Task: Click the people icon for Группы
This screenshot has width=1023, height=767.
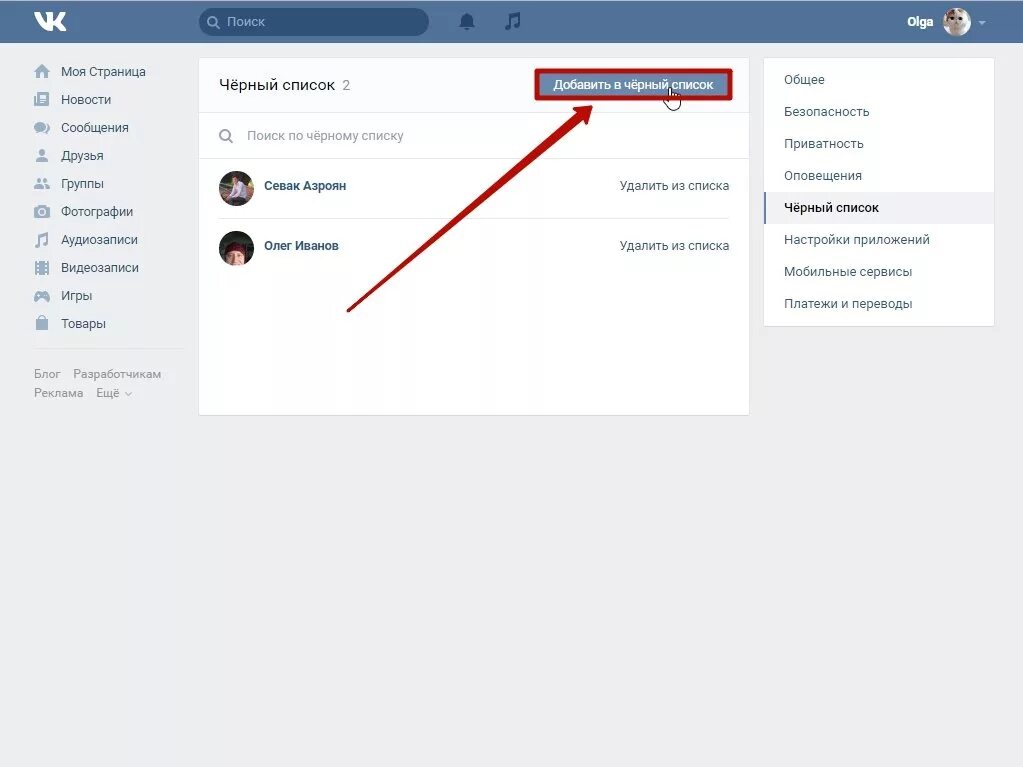Action: point(42,183)
